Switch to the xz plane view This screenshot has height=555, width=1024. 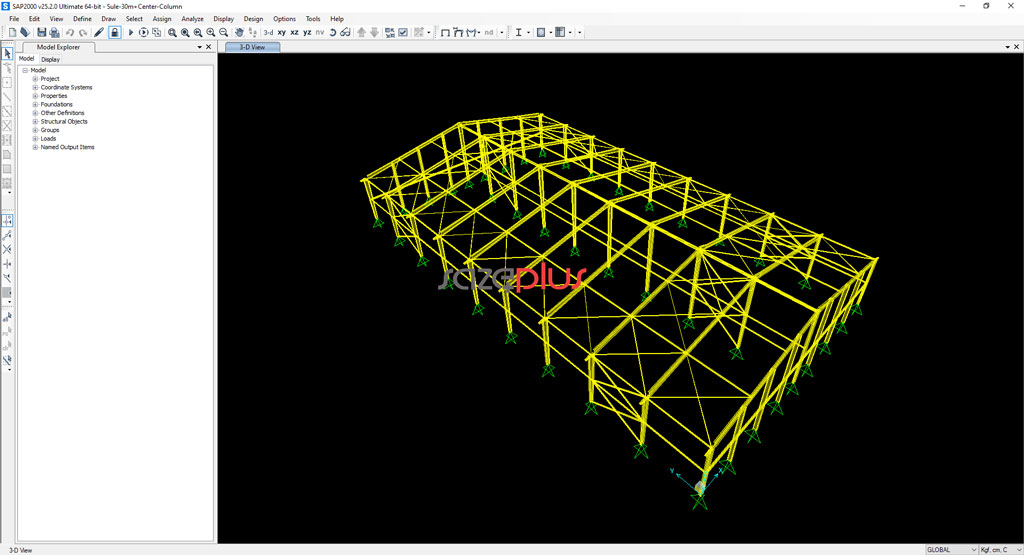(x=295, y=32)
